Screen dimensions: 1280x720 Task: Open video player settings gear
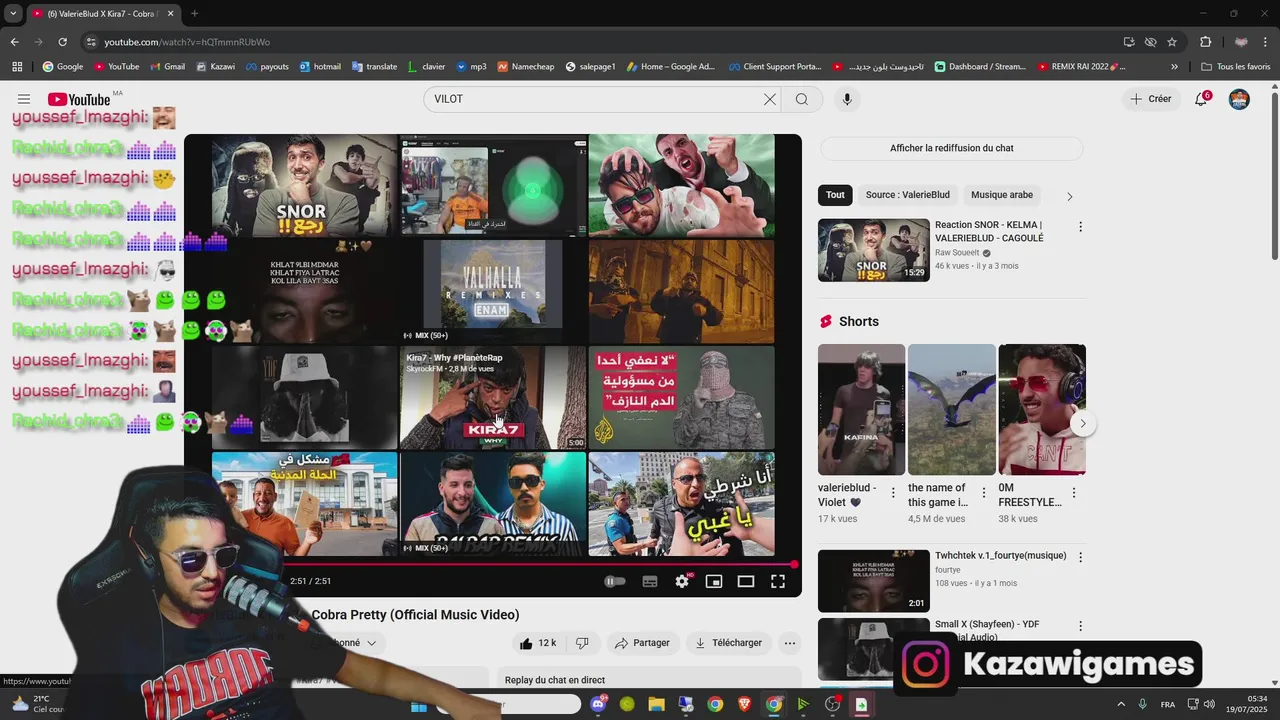point(682,581)
